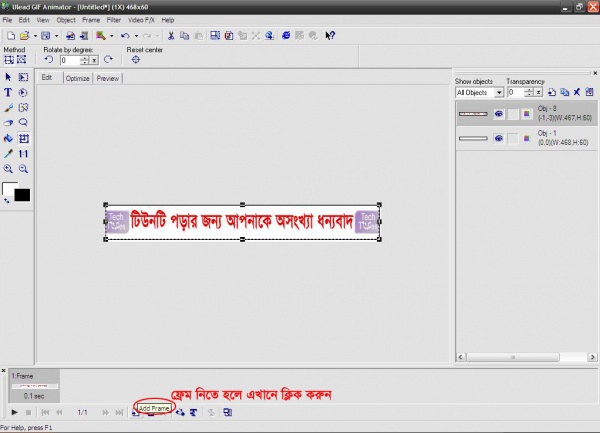Select the Obj - 1 row thumbnail
The height and width of the screenshot is (433, 600).
coord(473,138)
